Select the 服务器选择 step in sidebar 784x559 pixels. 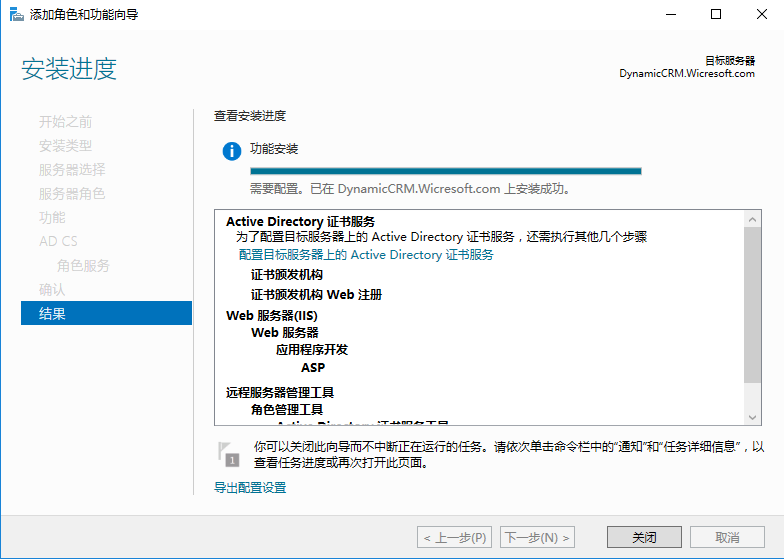[72, 170]
